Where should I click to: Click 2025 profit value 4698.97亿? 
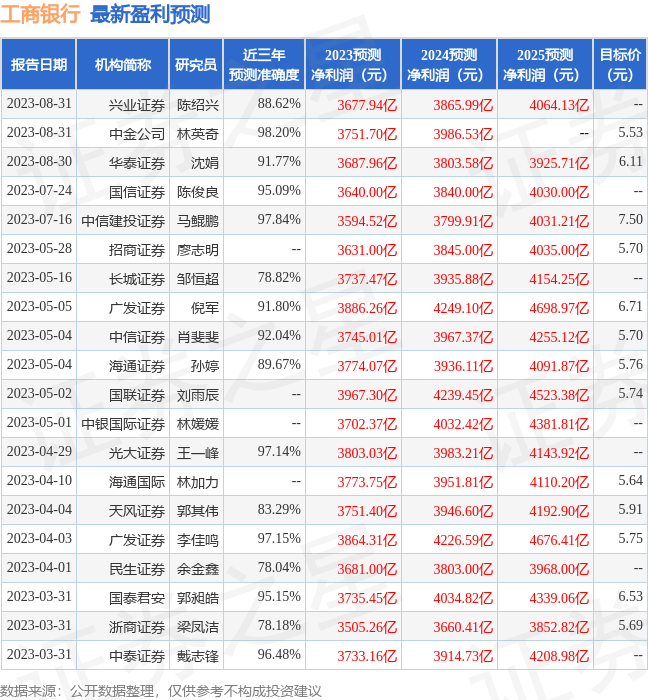coord(559,308)
